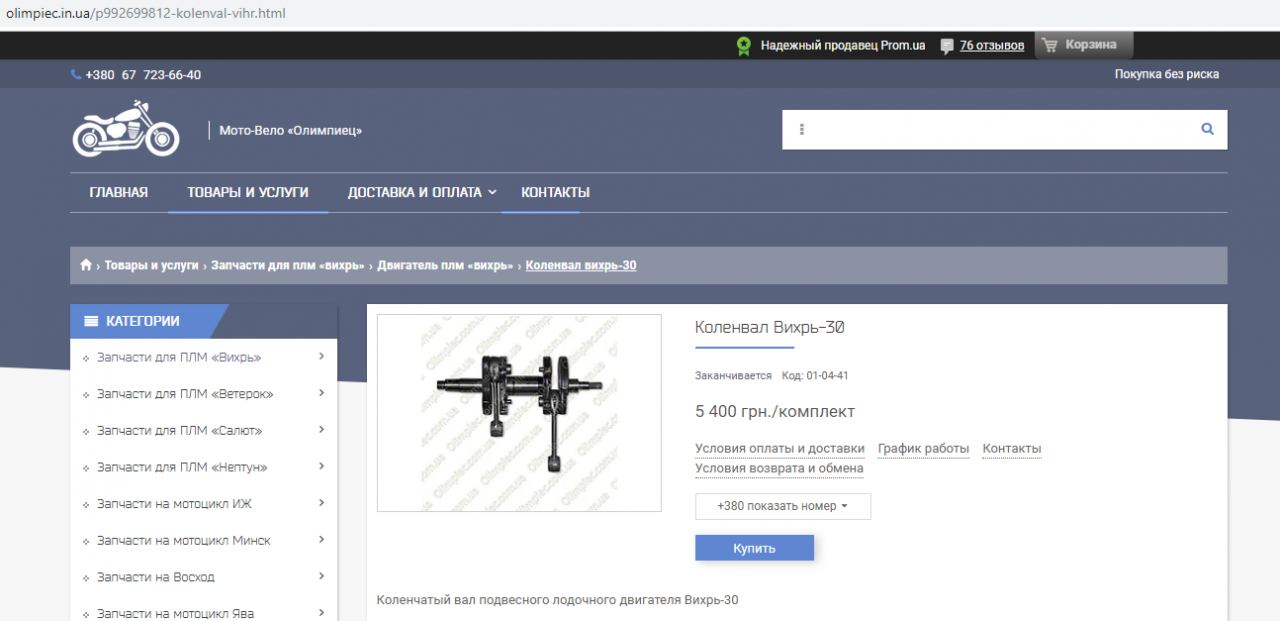1280x621 pixels.
Task: Click the search magnifier icon
Action: 1207,129
